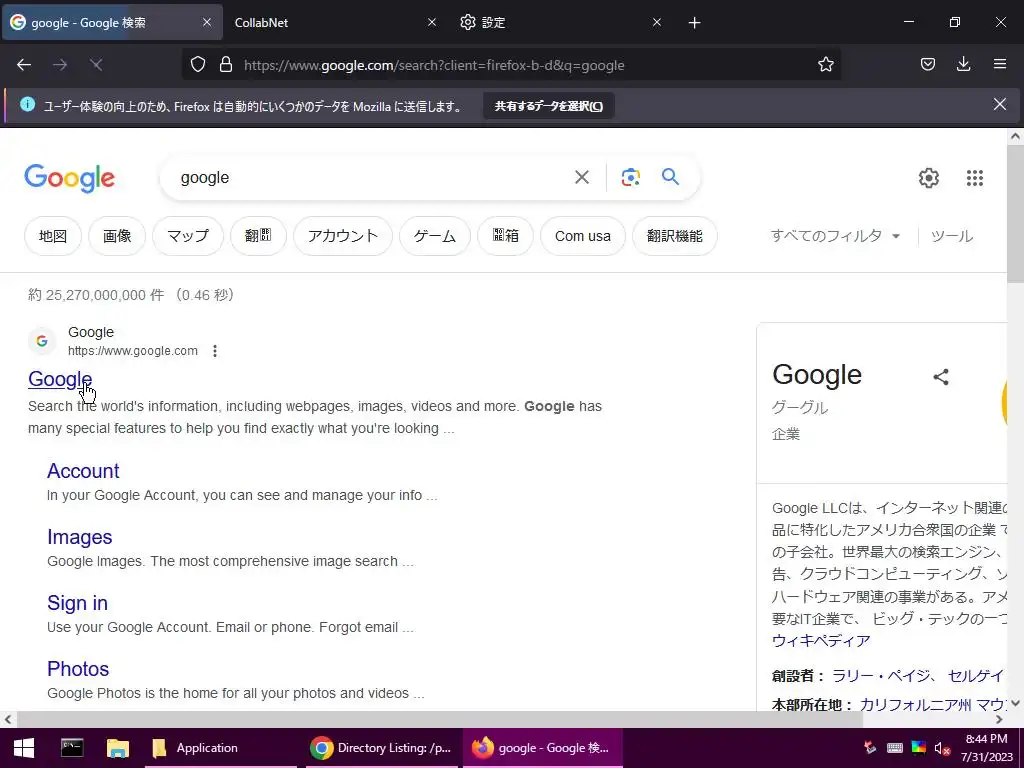Viewport: 1024px width, 768px height.
Task: Open a new tab with plus button
Action: pos(694,23)
